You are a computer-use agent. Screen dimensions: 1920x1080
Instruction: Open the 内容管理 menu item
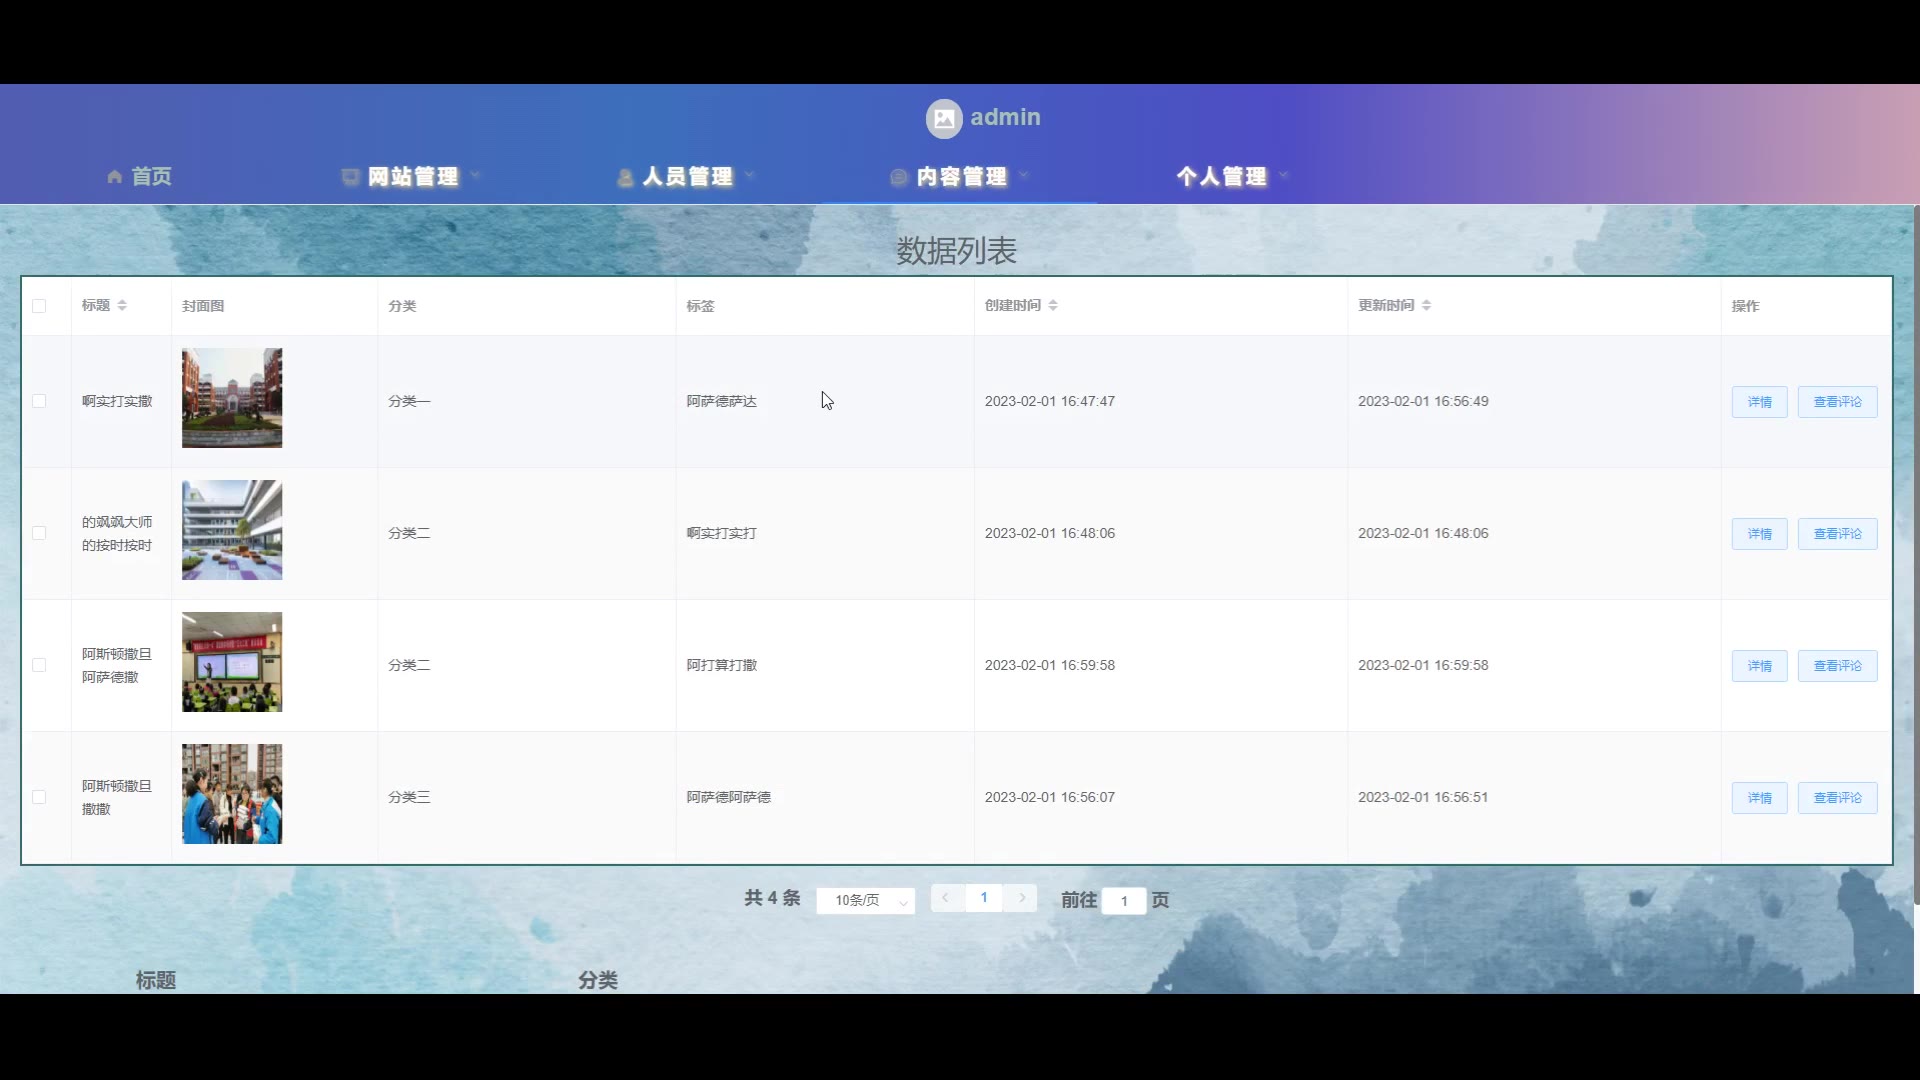961,177
